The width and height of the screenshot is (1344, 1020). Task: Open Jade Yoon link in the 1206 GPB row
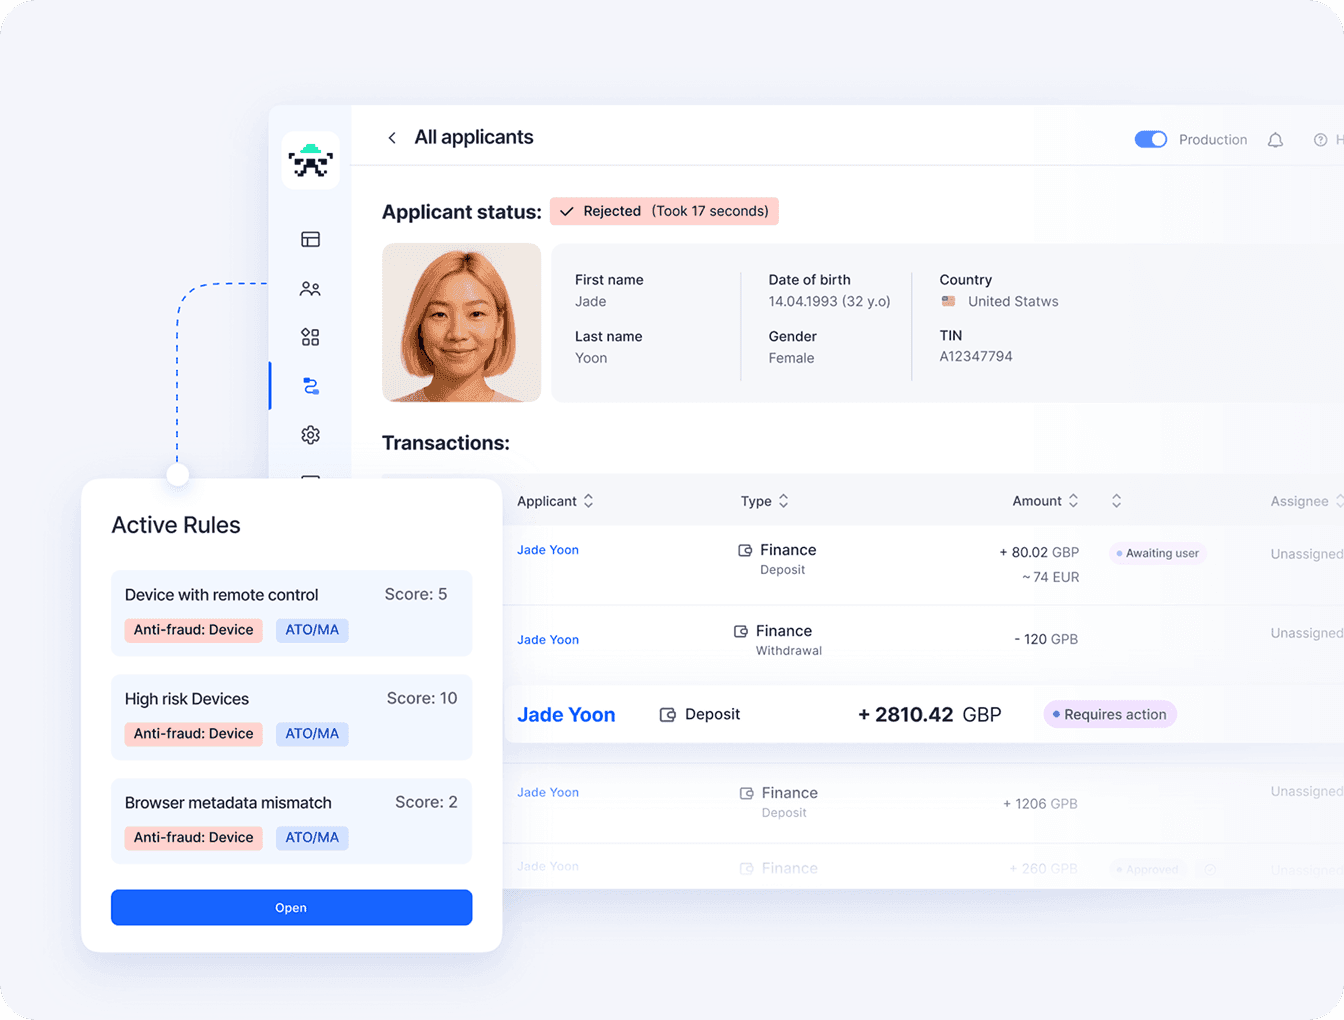point(548,792)
